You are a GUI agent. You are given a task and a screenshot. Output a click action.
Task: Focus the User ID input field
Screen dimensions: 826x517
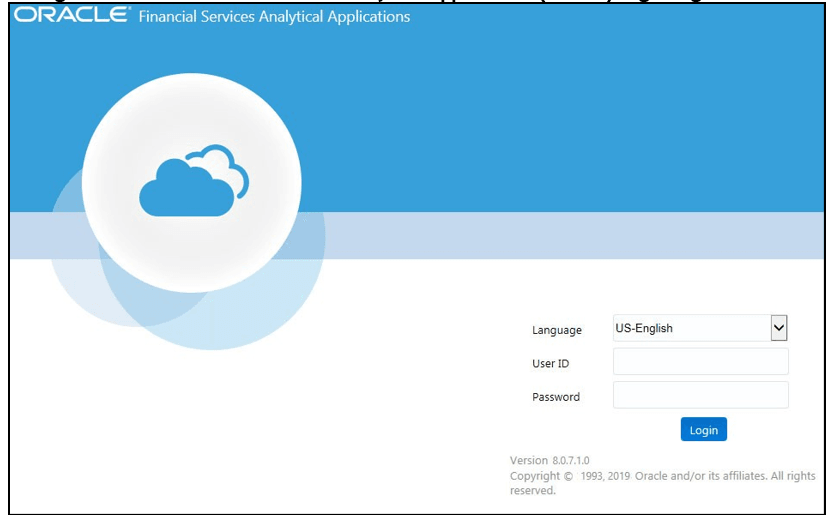(701, 361)
